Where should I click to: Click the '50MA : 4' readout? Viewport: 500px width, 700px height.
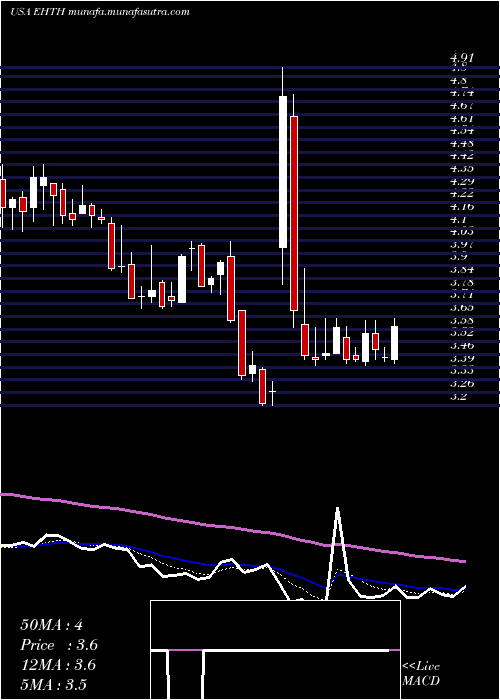[51, 625]
